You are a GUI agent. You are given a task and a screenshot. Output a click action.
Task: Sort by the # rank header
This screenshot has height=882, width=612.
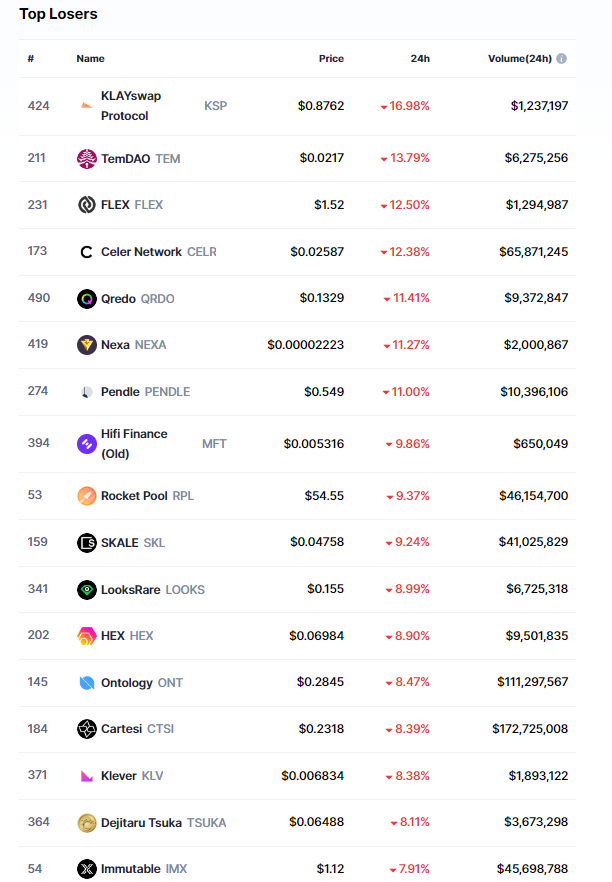click(x=31, y=59)
